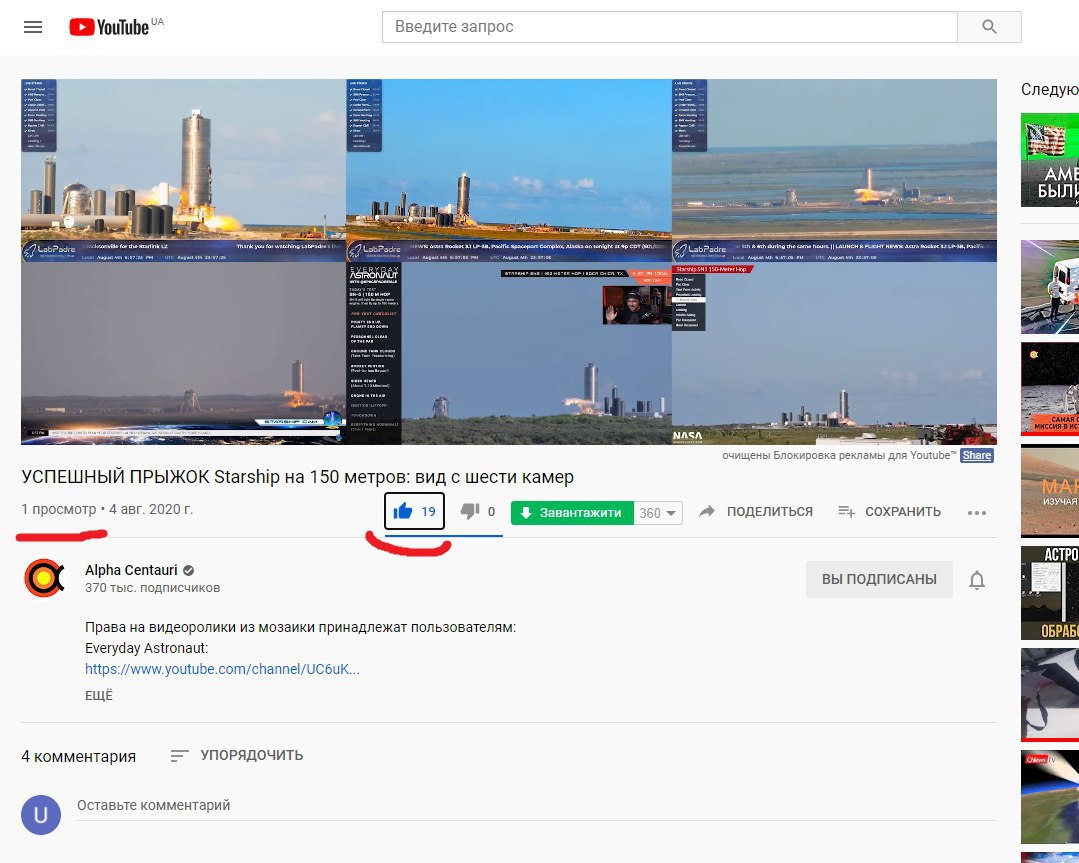The width and height of the screenshot is (1079, 863).
Task: Open the hamburger guide menu
Action: pyautogui.click(x=33, y=27)
